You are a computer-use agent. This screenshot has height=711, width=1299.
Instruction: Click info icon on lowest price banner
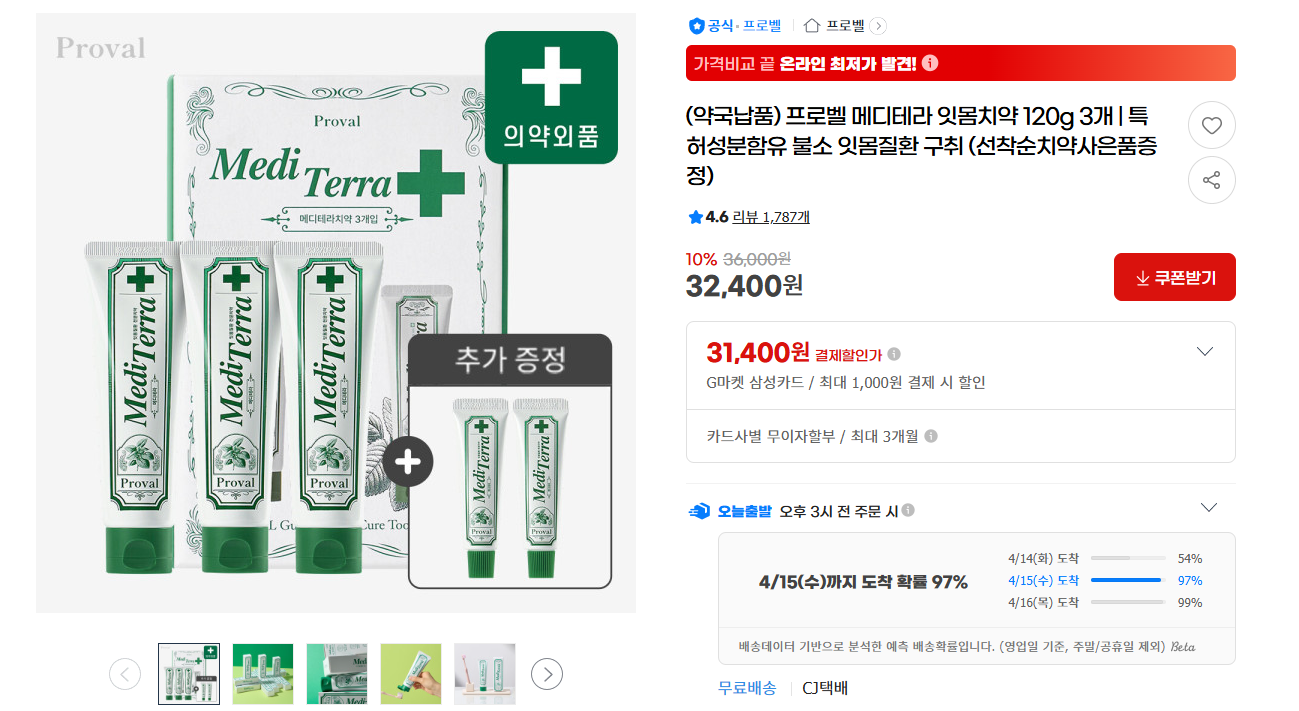(930, 63)
